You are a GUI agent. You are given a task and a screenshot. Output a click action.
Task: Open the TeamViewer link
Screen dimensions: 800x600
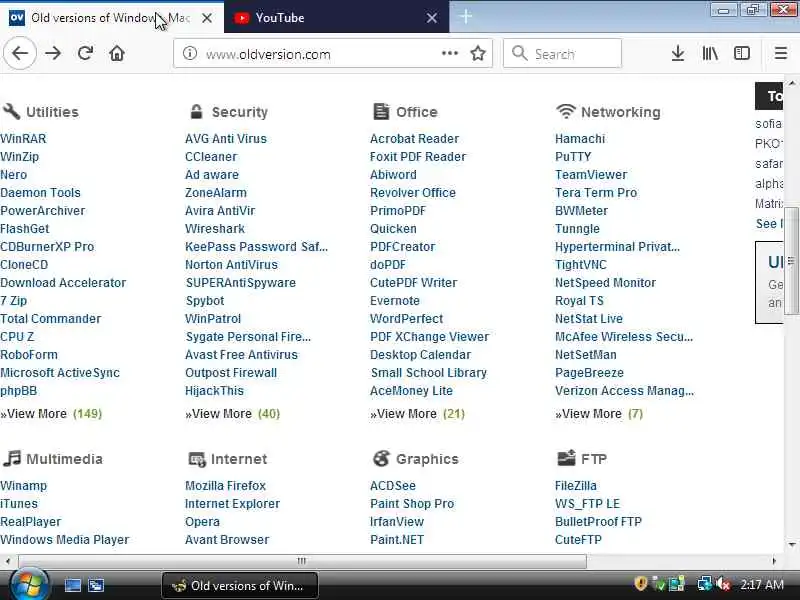[591, 174]
